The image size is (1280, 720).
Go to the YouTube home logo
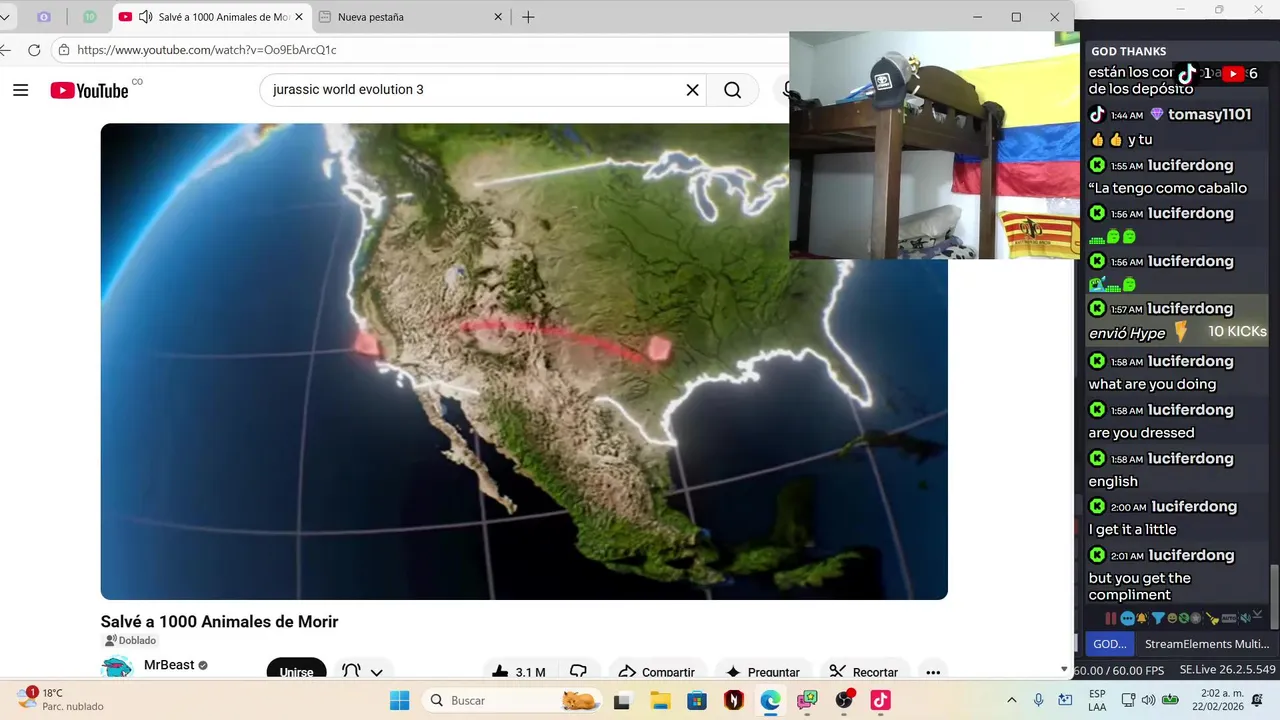click(90, 90)
